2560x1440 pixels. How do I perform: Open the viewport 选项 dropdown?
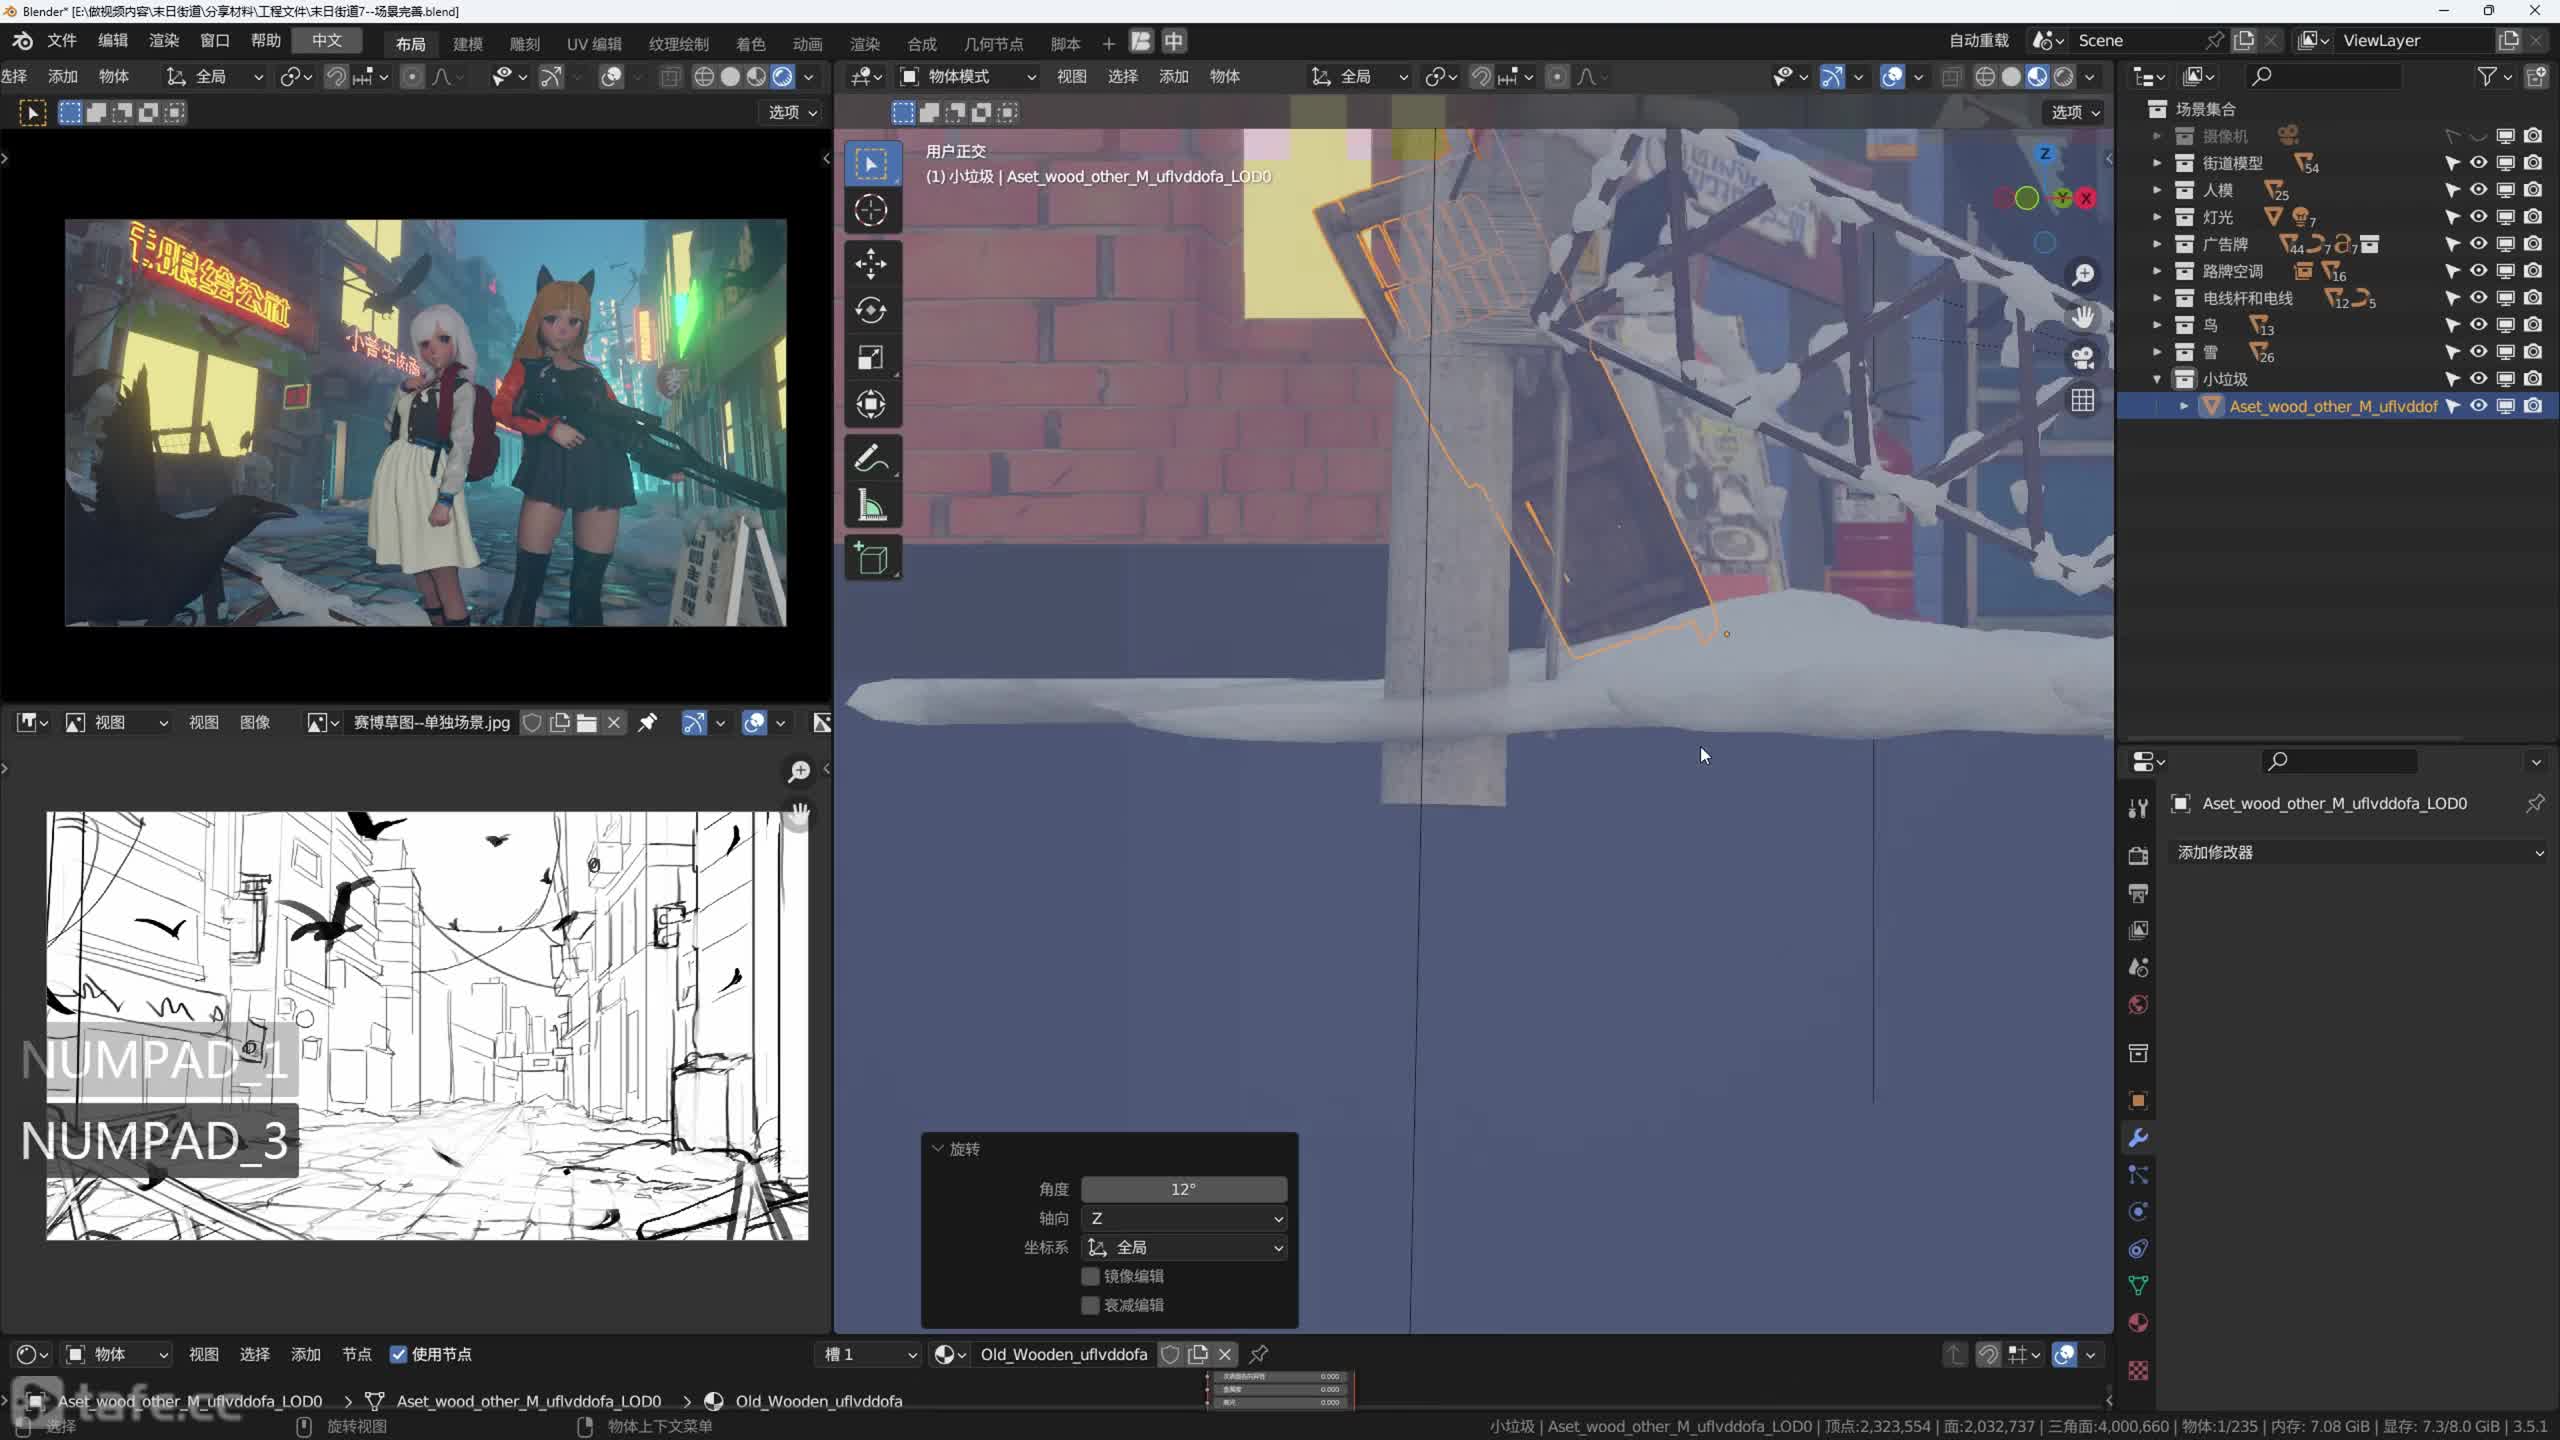(x=2076, y=112)
